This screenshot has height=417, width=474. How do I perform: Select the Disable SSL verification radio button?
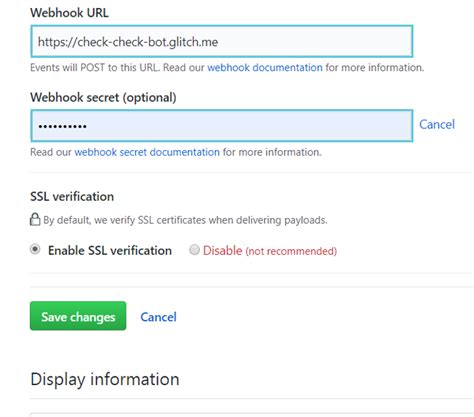194,250
